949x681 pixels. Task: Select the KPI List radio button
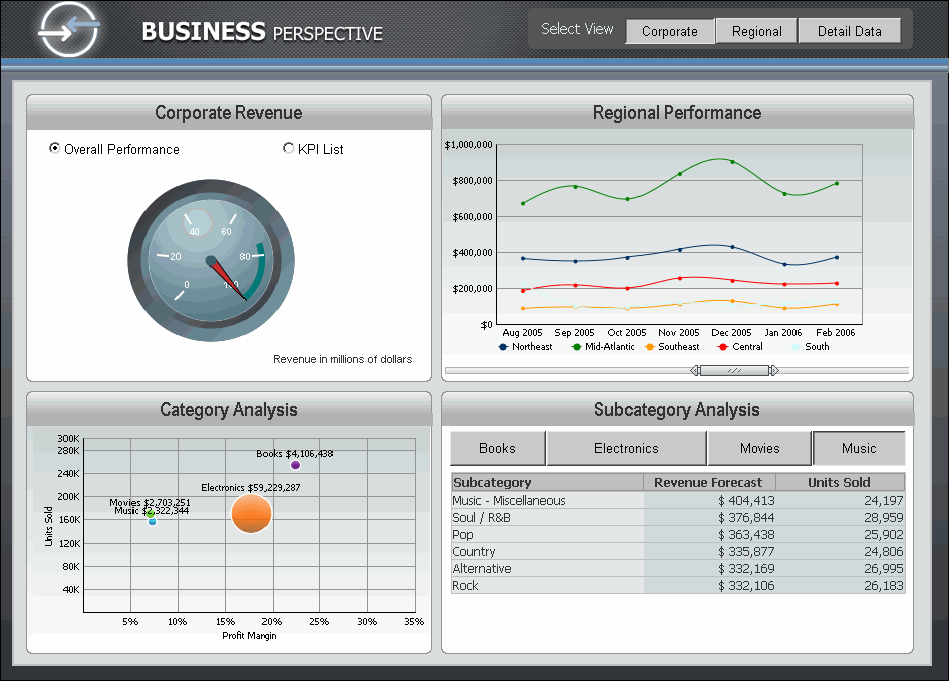[288, 148]
